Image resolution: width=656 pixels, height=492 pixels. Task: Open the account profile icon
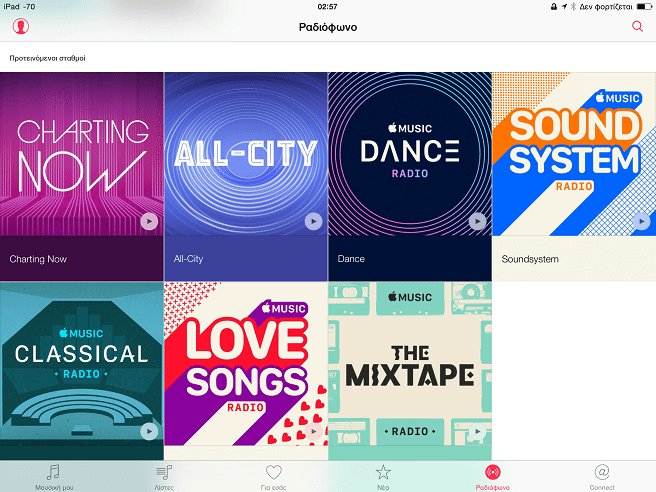click(x=20, y=26)
